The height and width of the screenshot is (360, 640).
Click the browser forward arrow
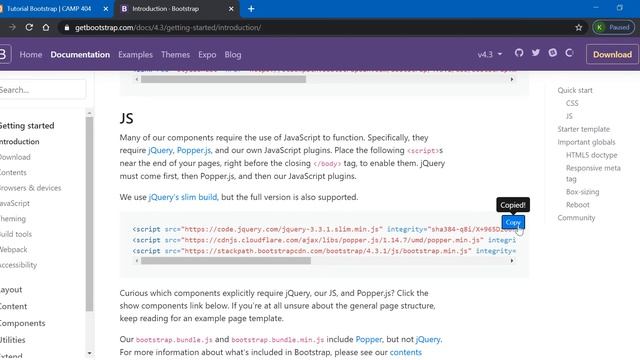pyautogui.click(x=12, y=27)
